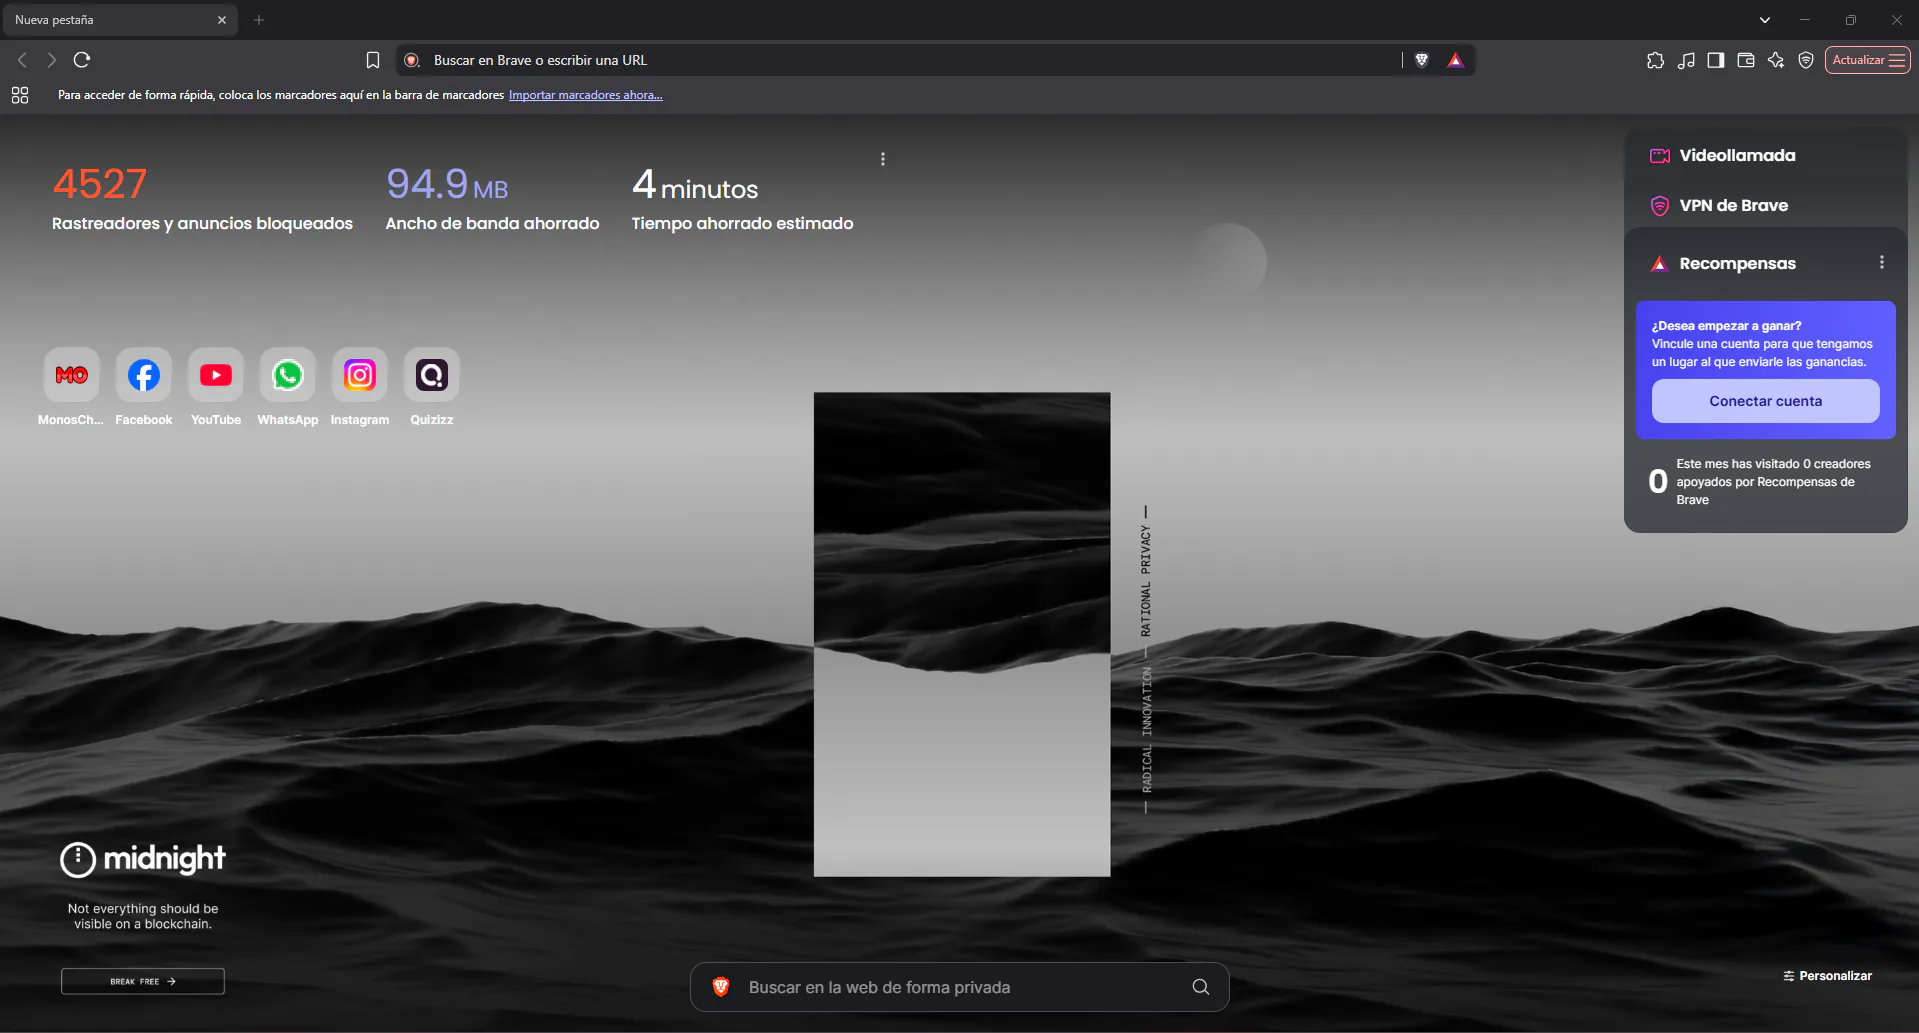This screenshot has width=1919, height=1033.
Task: Open the Recompensas card options menu
Action: pyautogui.click(x=1882, y=262)
